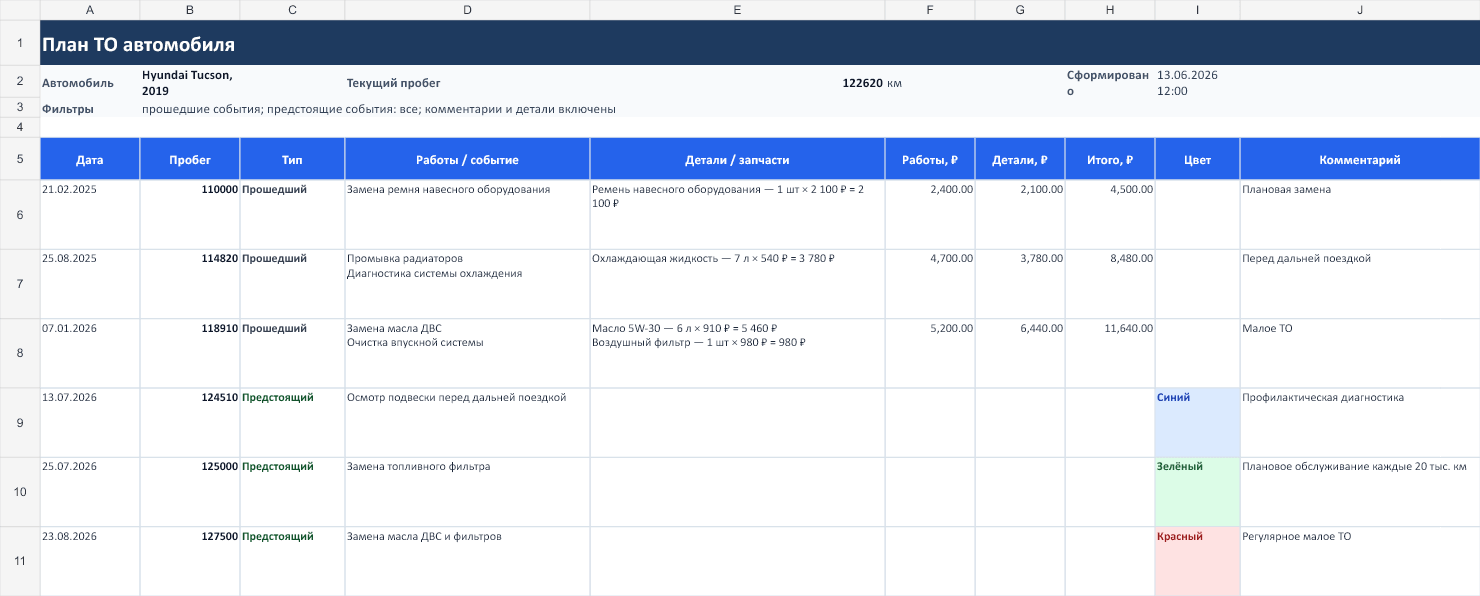Select the 'Ремень навесного оборудования' parts cell

[737, 215]
